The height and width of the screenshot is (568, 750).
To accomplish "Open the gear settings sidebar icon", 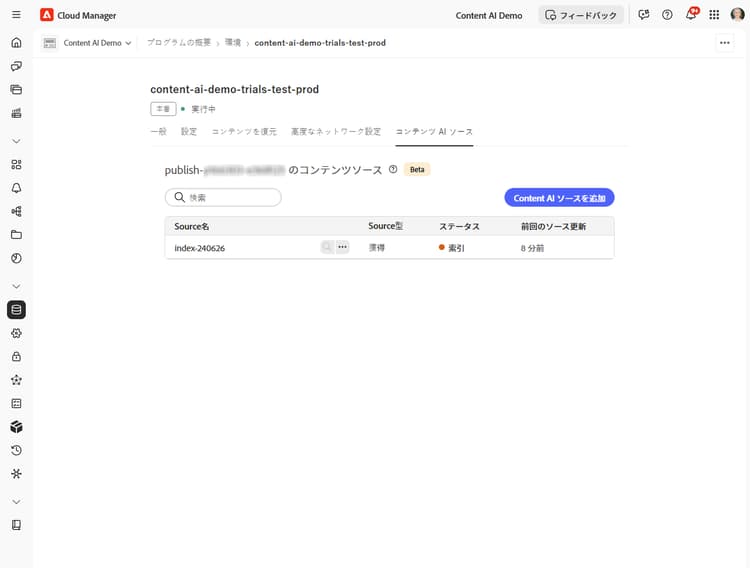I will tap(16, 333).
